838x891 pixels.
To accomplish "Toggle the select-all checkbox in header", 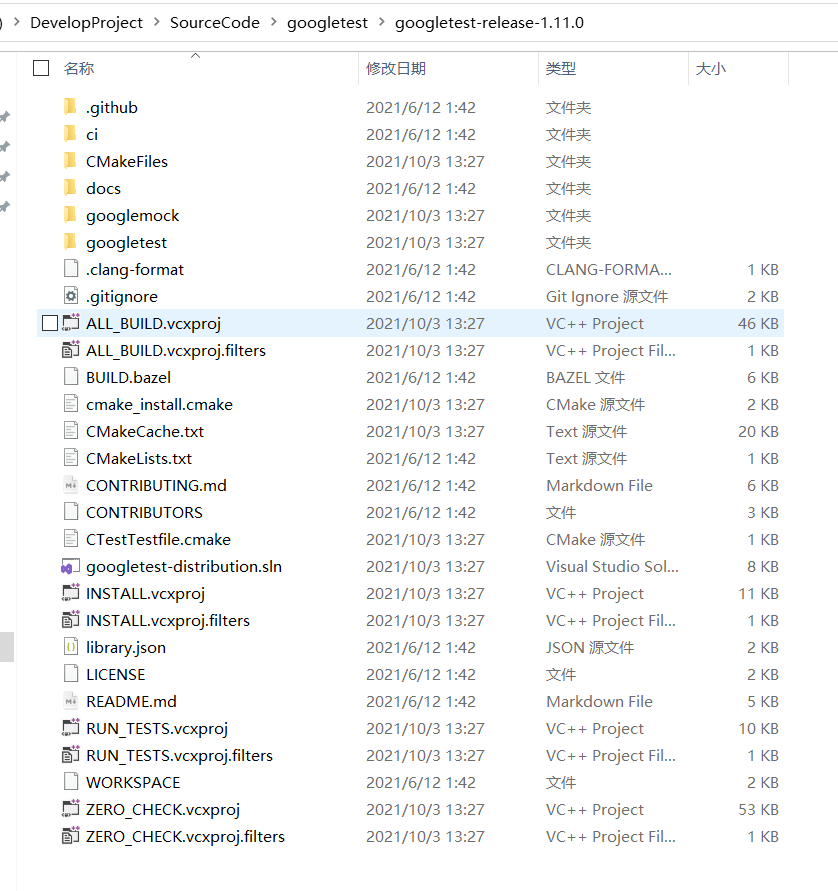I will [41, 68].
